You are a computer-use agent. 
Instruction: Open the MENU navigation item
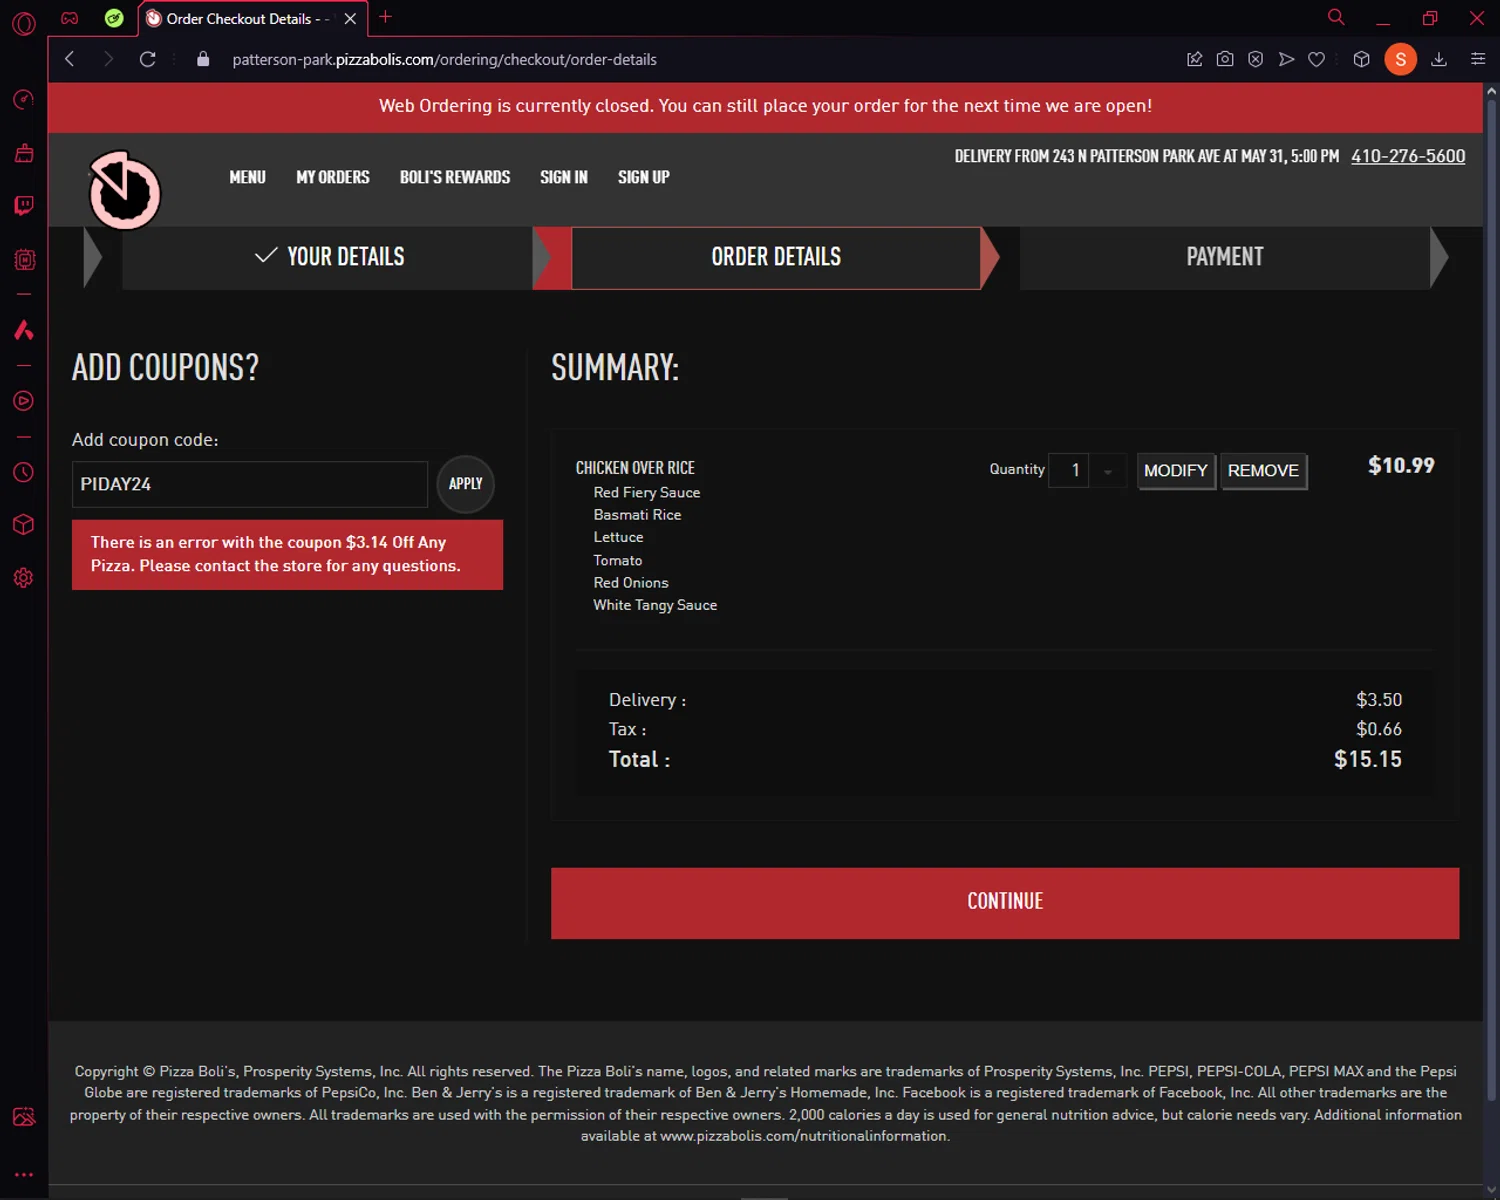click(247, 177)
